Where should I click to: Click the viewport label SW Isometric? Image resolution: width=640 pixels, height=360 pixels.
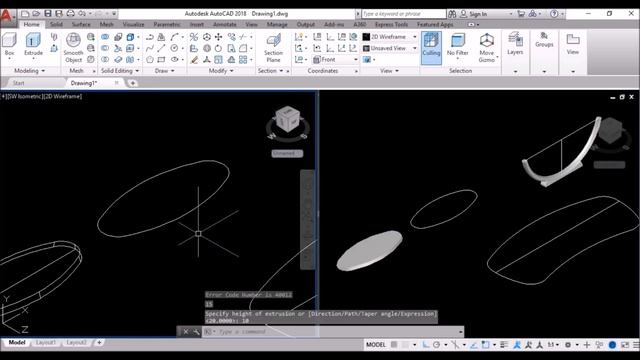pyautogui.click(x=24, y=96)
